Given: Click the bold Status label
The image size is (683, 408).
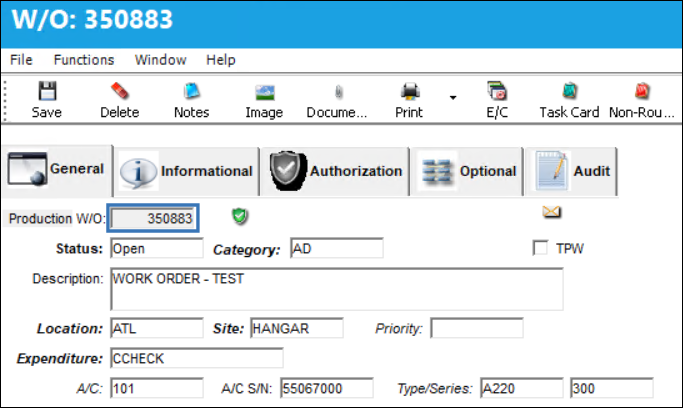Looking at the screenshot, I should [79, 249].
